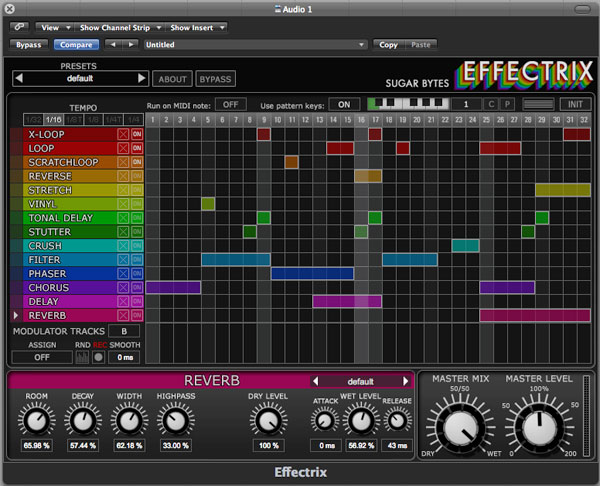Viewport: 600px width, 486px height.
Task: Select previous reverb preset arrow
Action: click(x=316, y=381)
